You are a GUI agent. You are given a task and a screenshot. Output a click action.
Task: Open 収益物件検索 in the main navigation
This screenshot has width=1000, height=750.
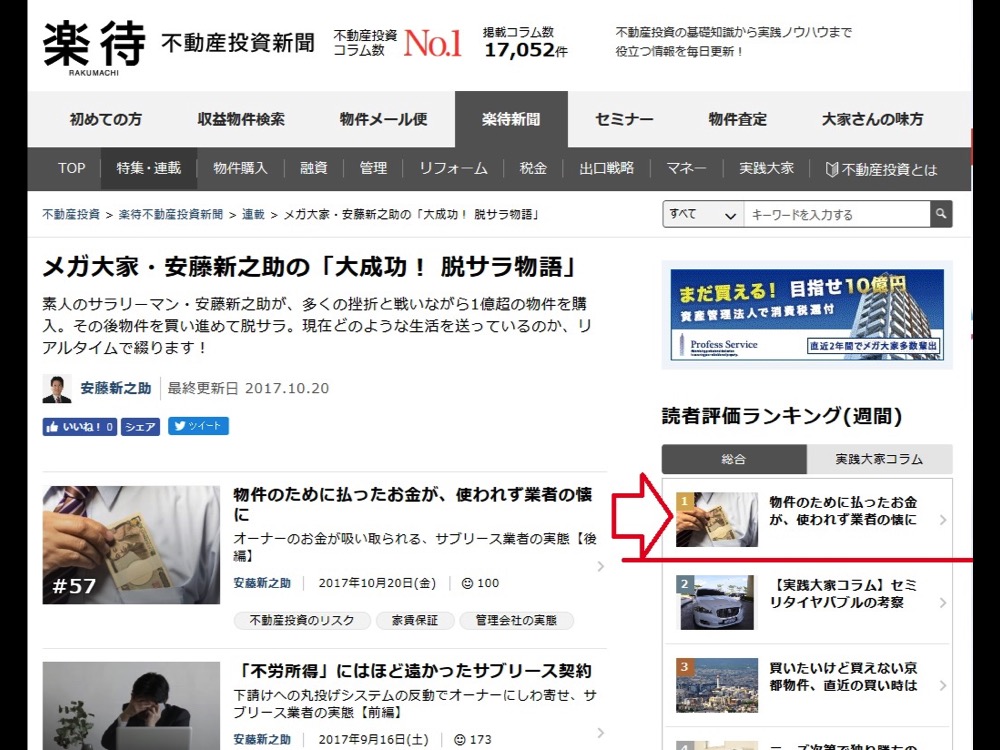[241, 119]
